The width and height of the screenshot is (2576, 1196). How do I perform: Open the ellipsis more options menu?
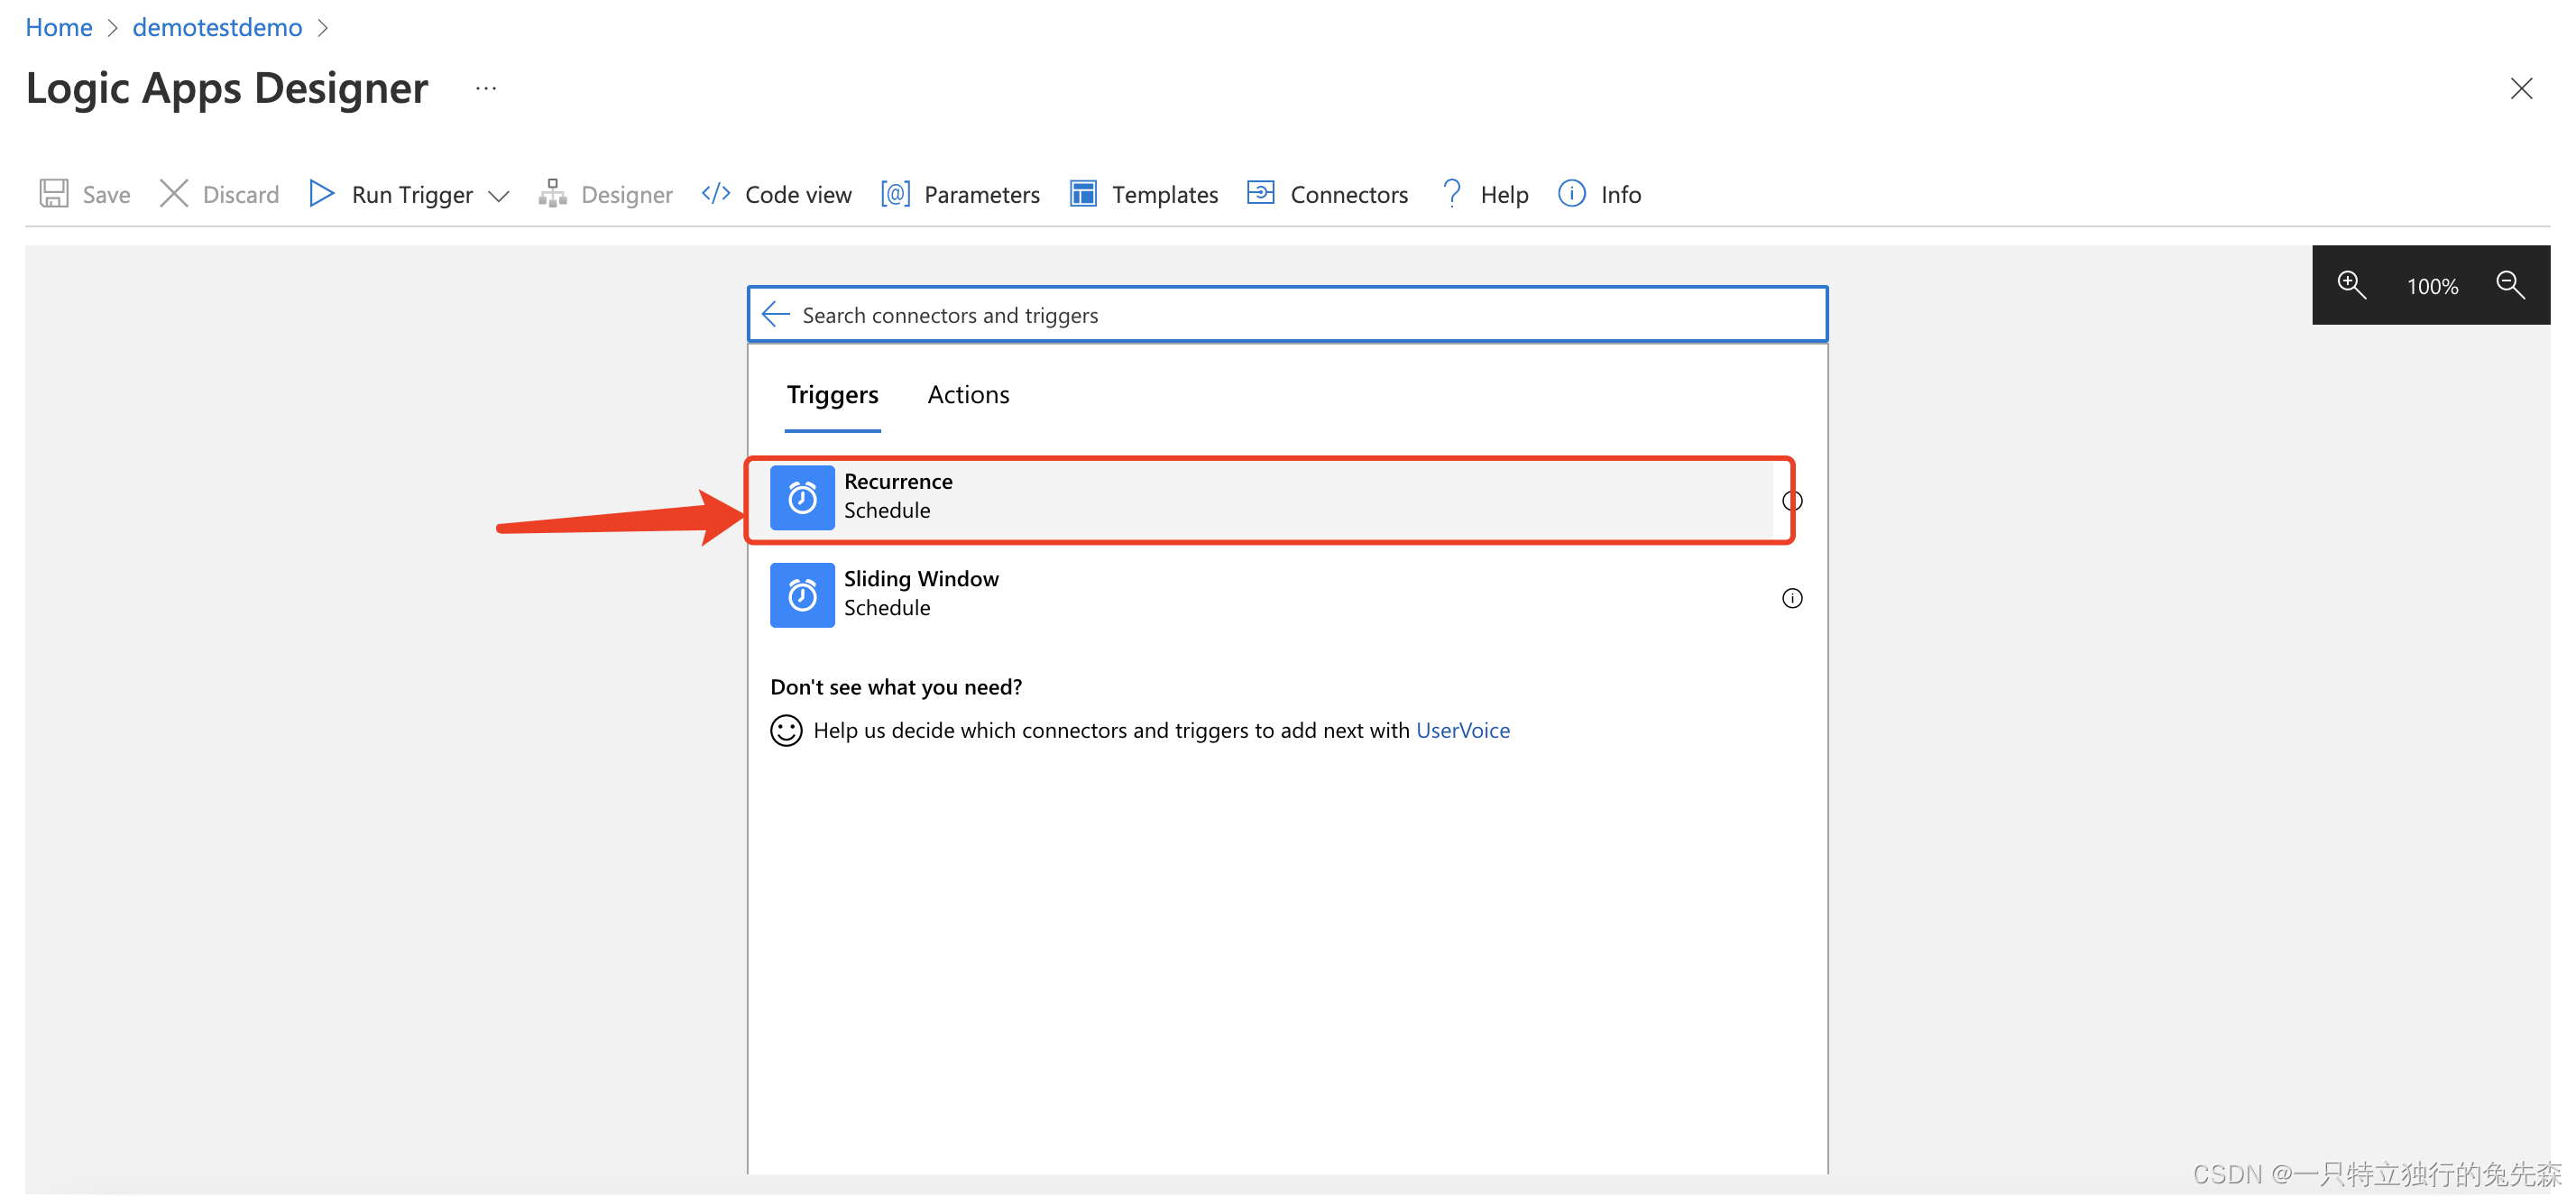coord(486,89)
